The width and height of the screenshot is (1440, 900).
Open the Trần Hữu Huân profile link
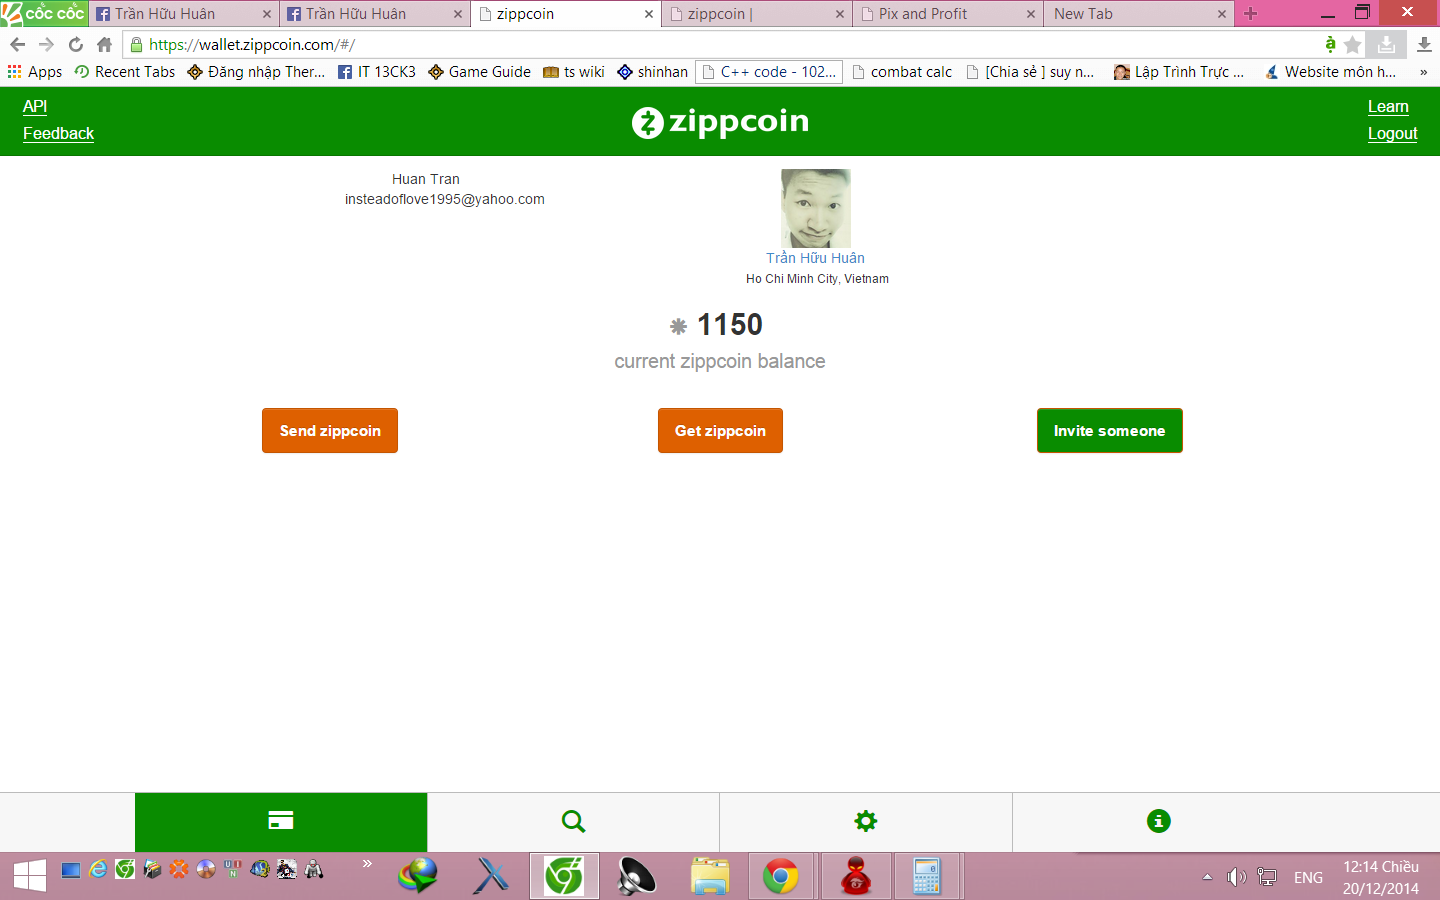[x=815, y=258]
